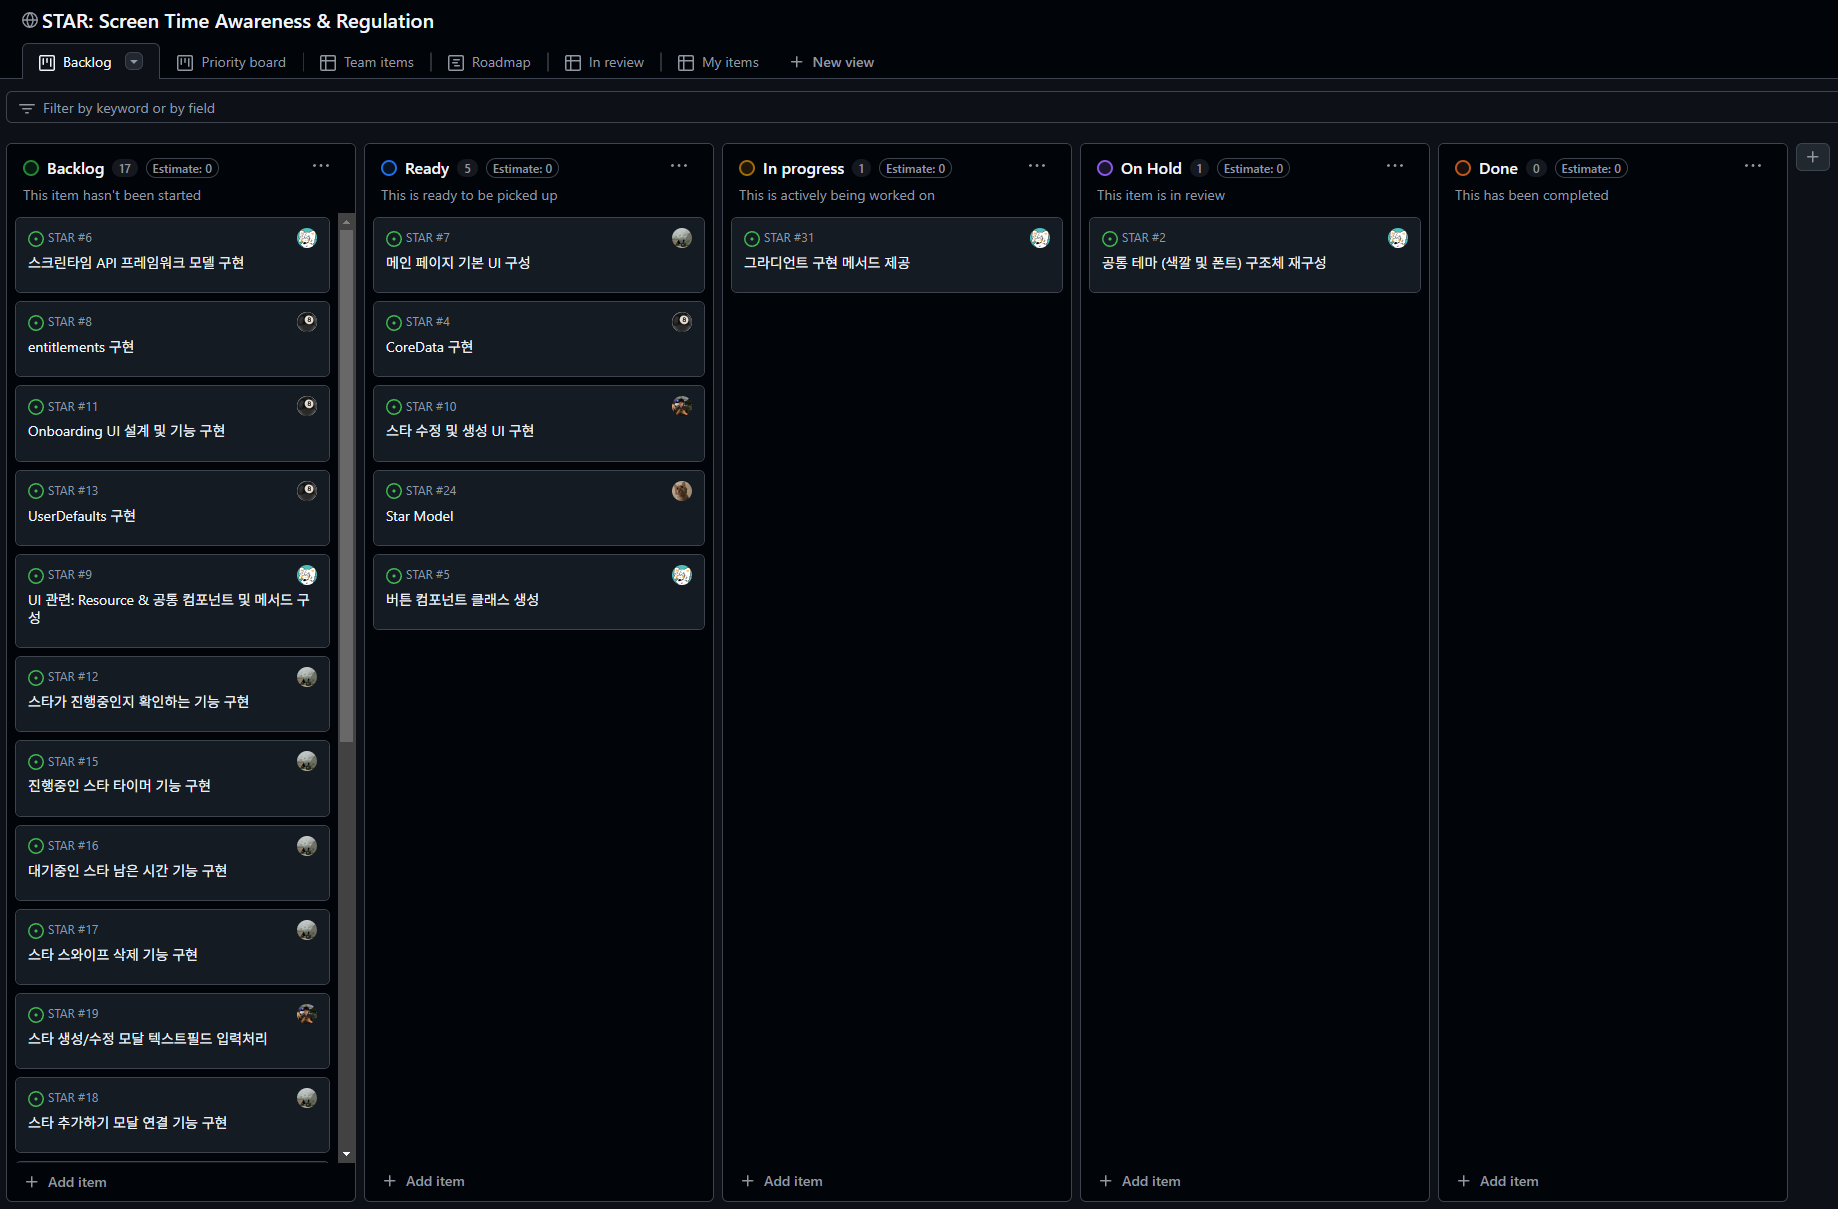Open the Backlog view options dropdown arrow
Image resolution: width=1838 pixels, height=1209 pixels.
(x=134, y=61)
